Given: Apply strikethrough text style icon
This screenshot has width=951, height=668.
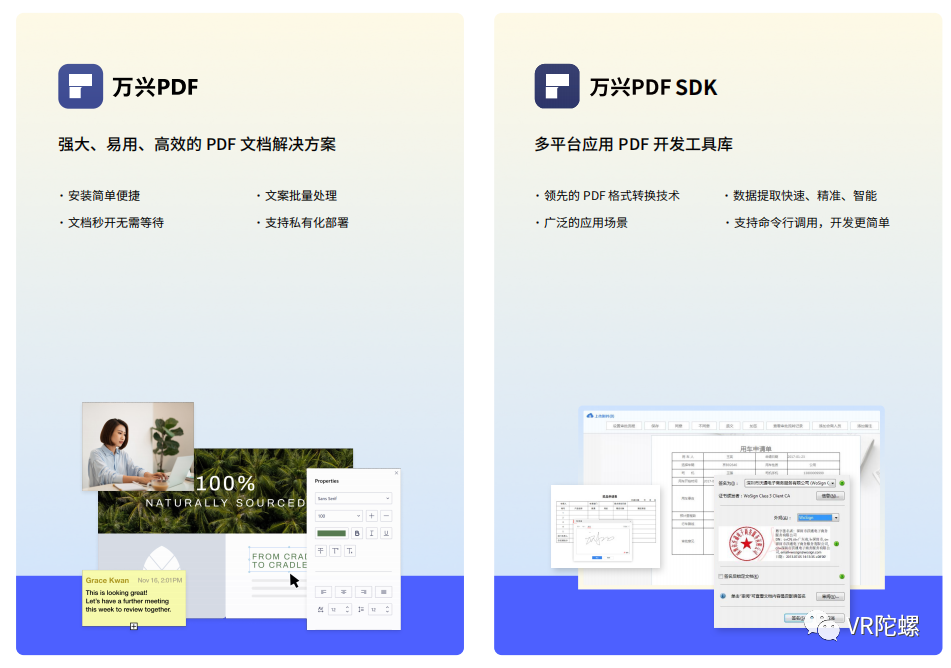Looking at the screenshot, I should tap(321, 551).
